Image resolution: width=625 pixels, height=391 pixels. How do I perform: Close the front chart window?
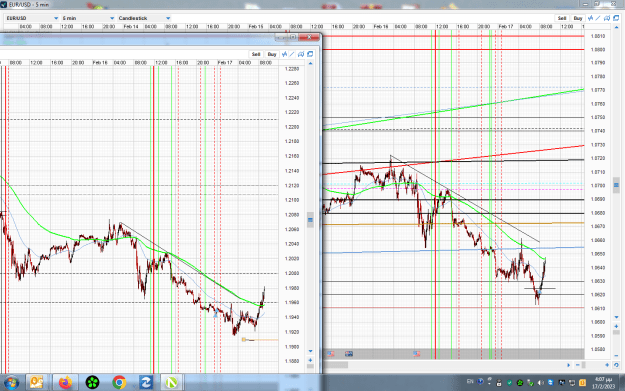coord(309,37)
